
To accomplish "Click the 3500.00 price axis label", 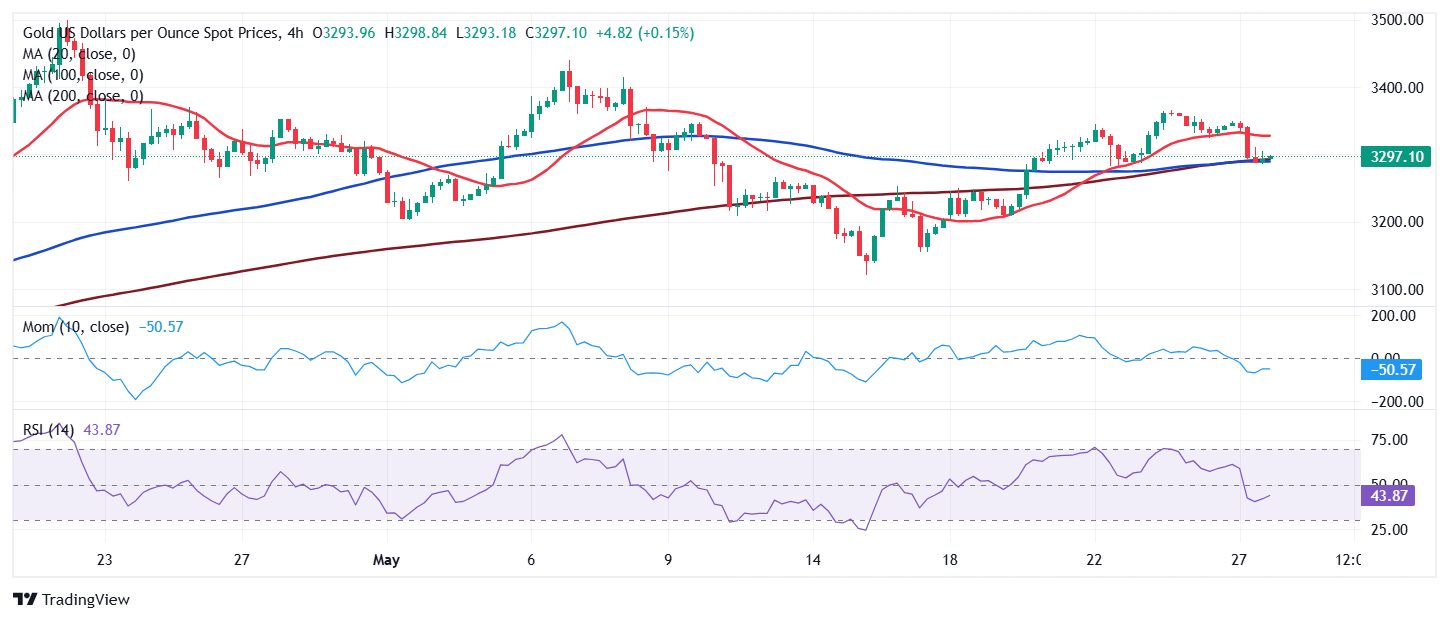I will tap(1395, 19).
